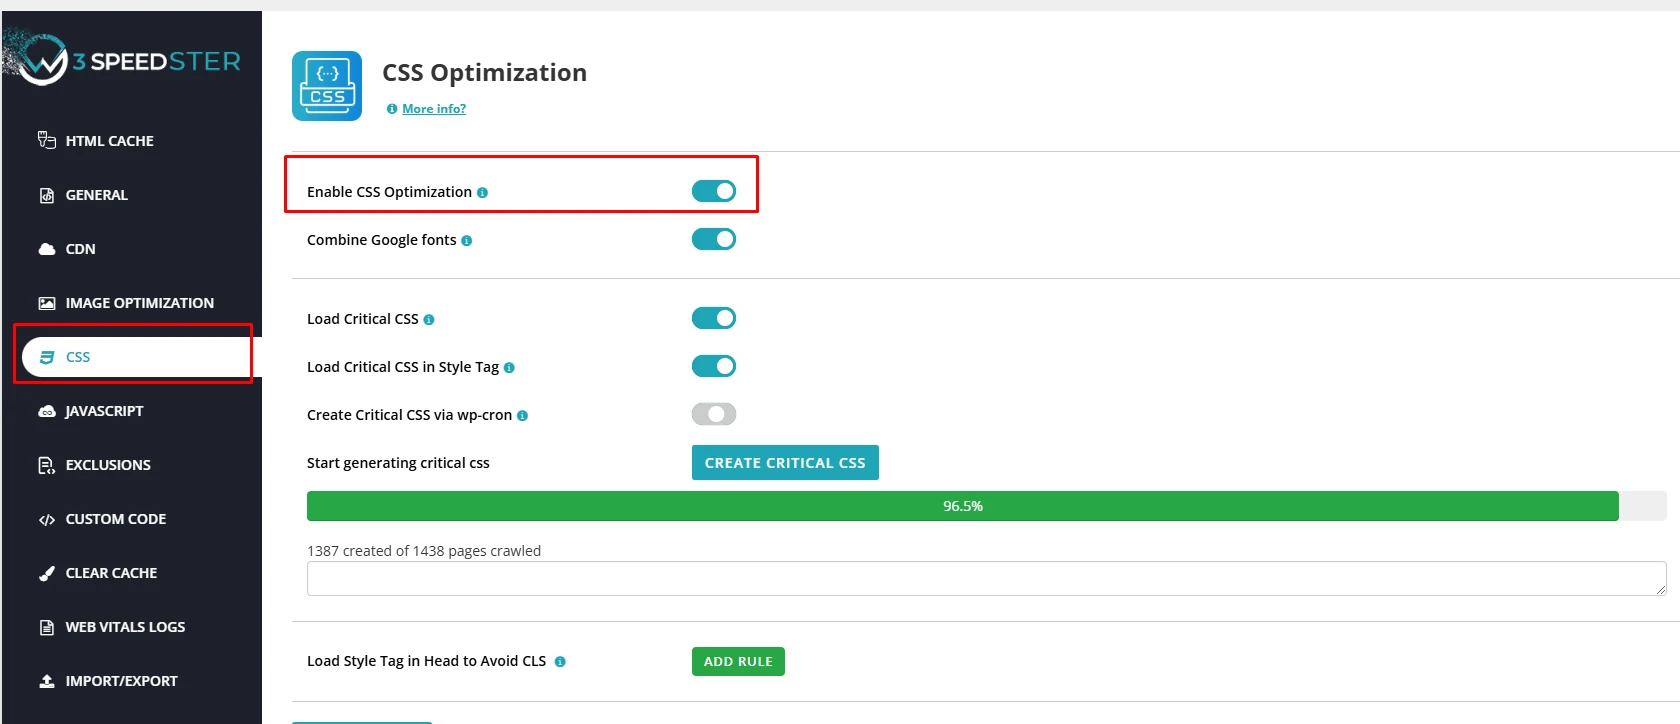
Task: Switch off Load Critical CSS
Action: (714, 318)
